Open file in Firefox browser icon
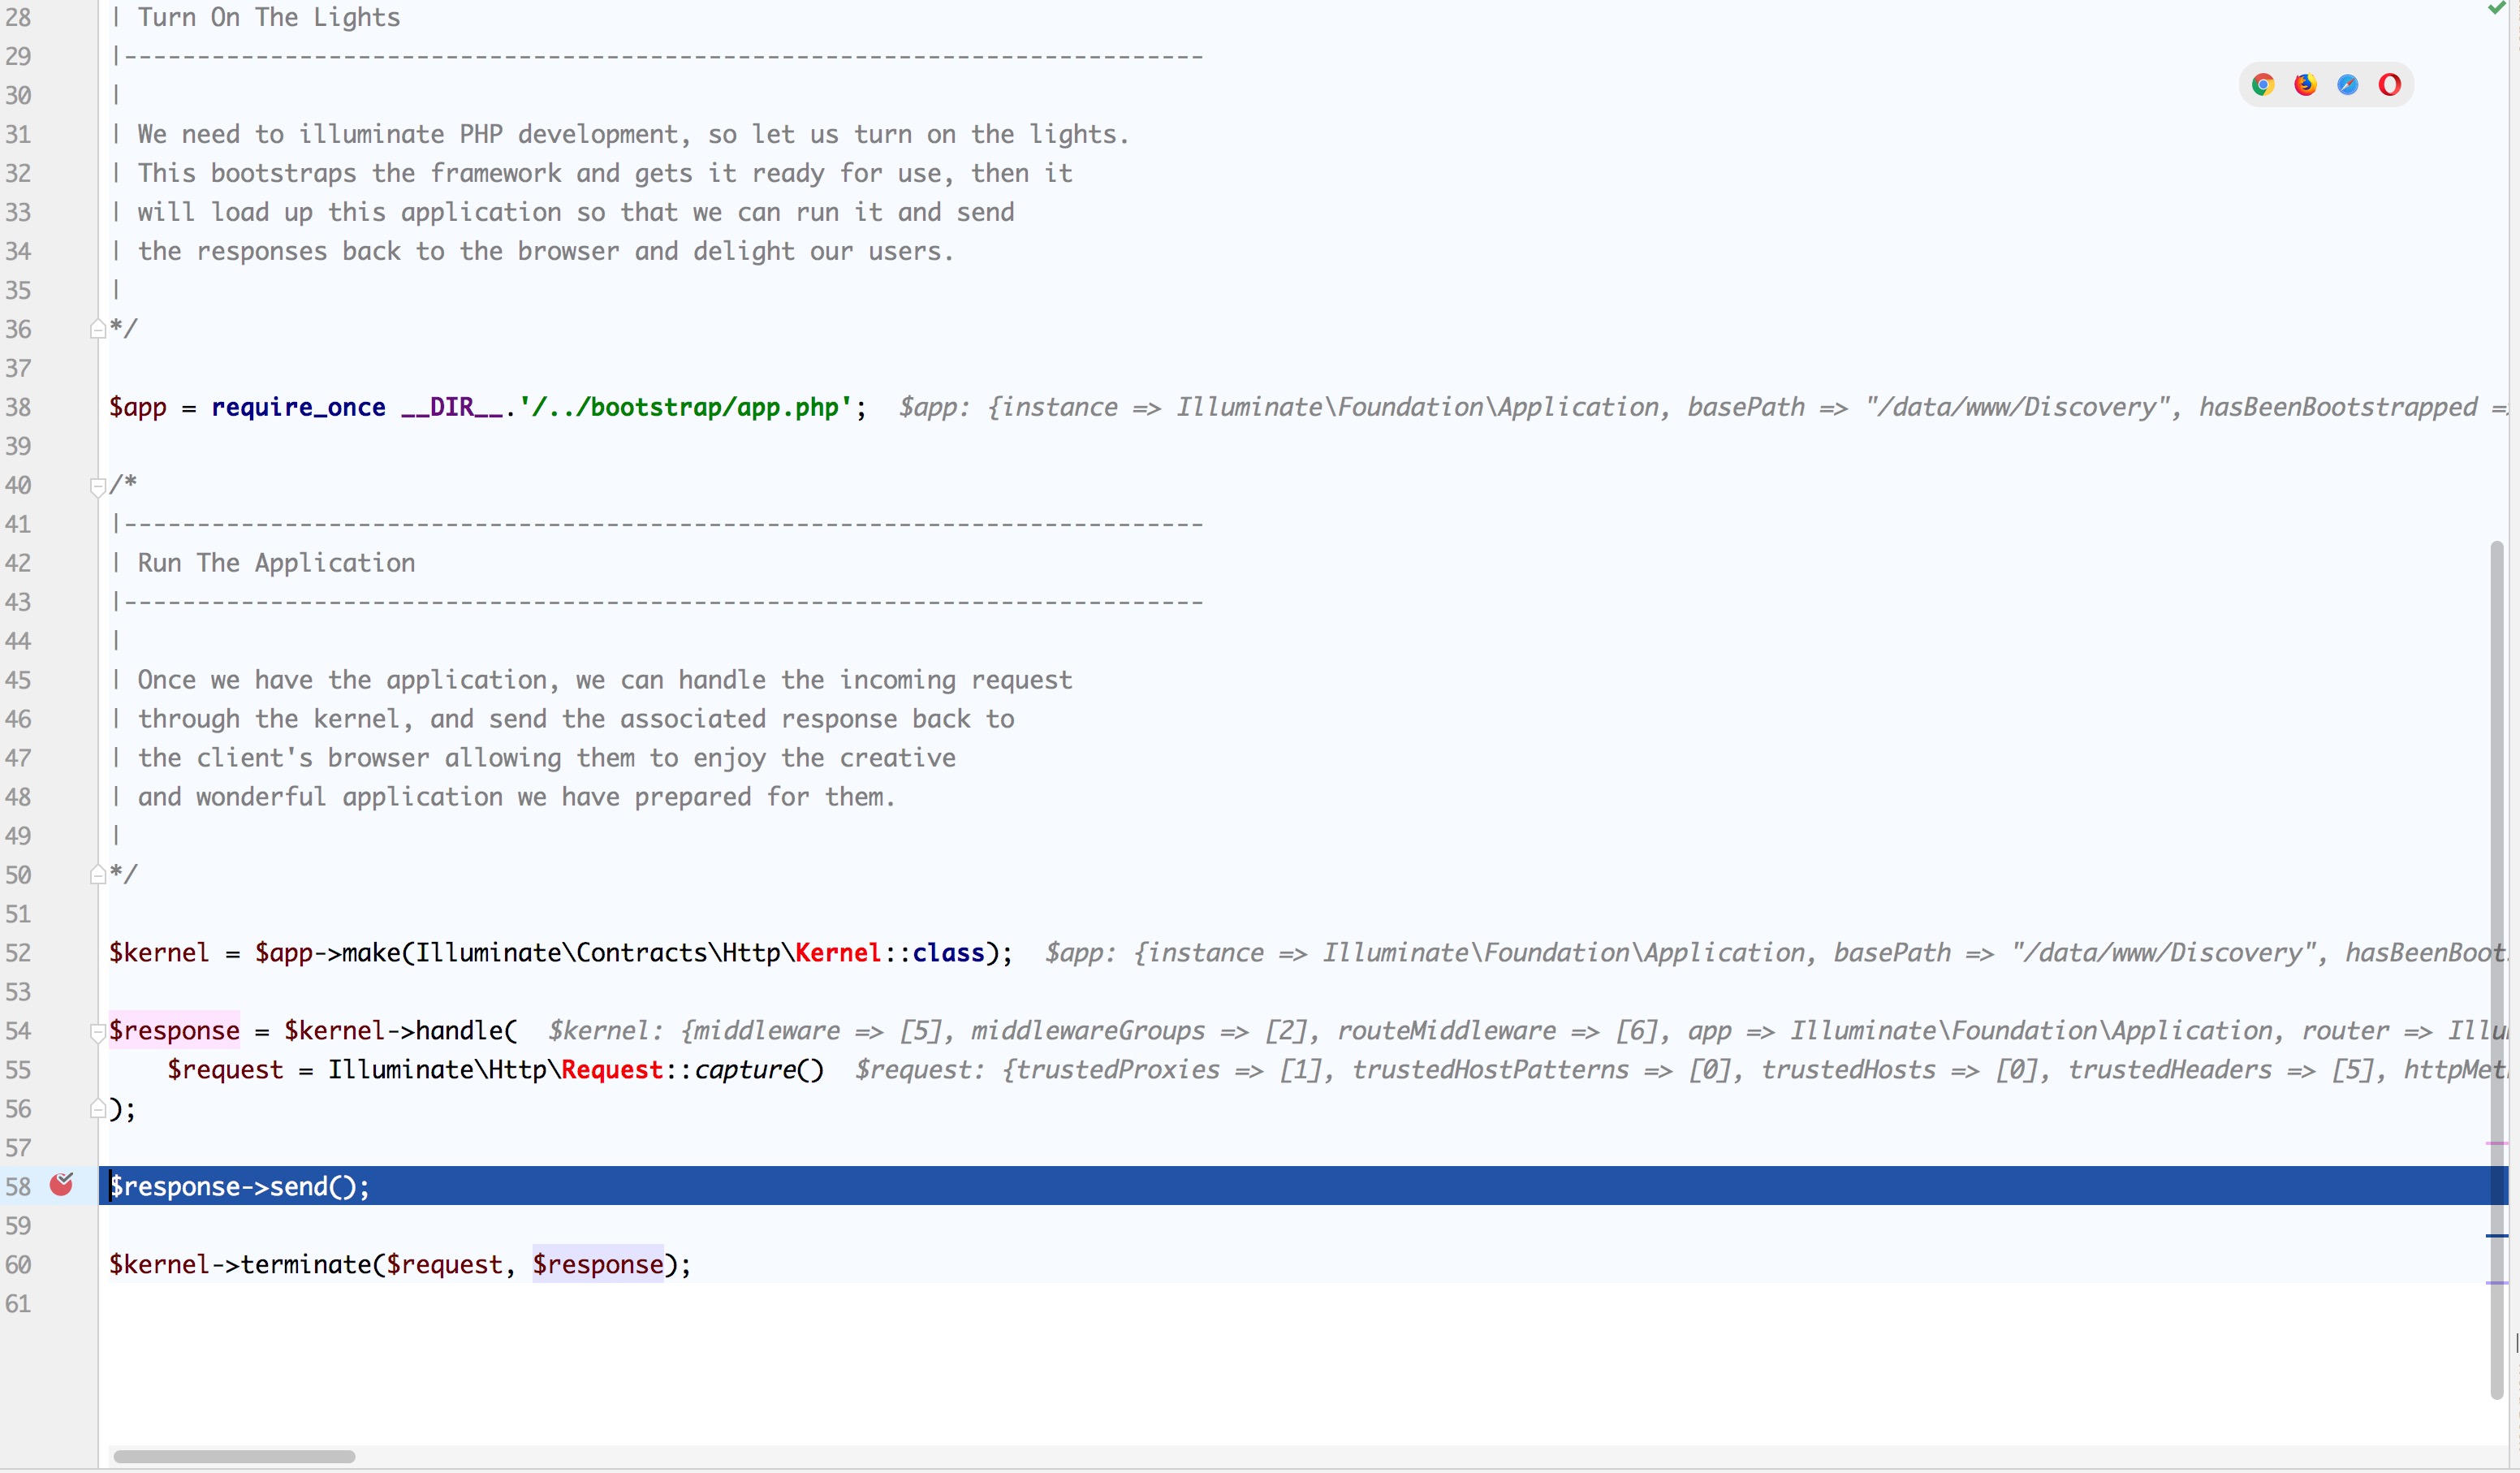The height and width of the screenshot is (1473, 2520). 2305,85
